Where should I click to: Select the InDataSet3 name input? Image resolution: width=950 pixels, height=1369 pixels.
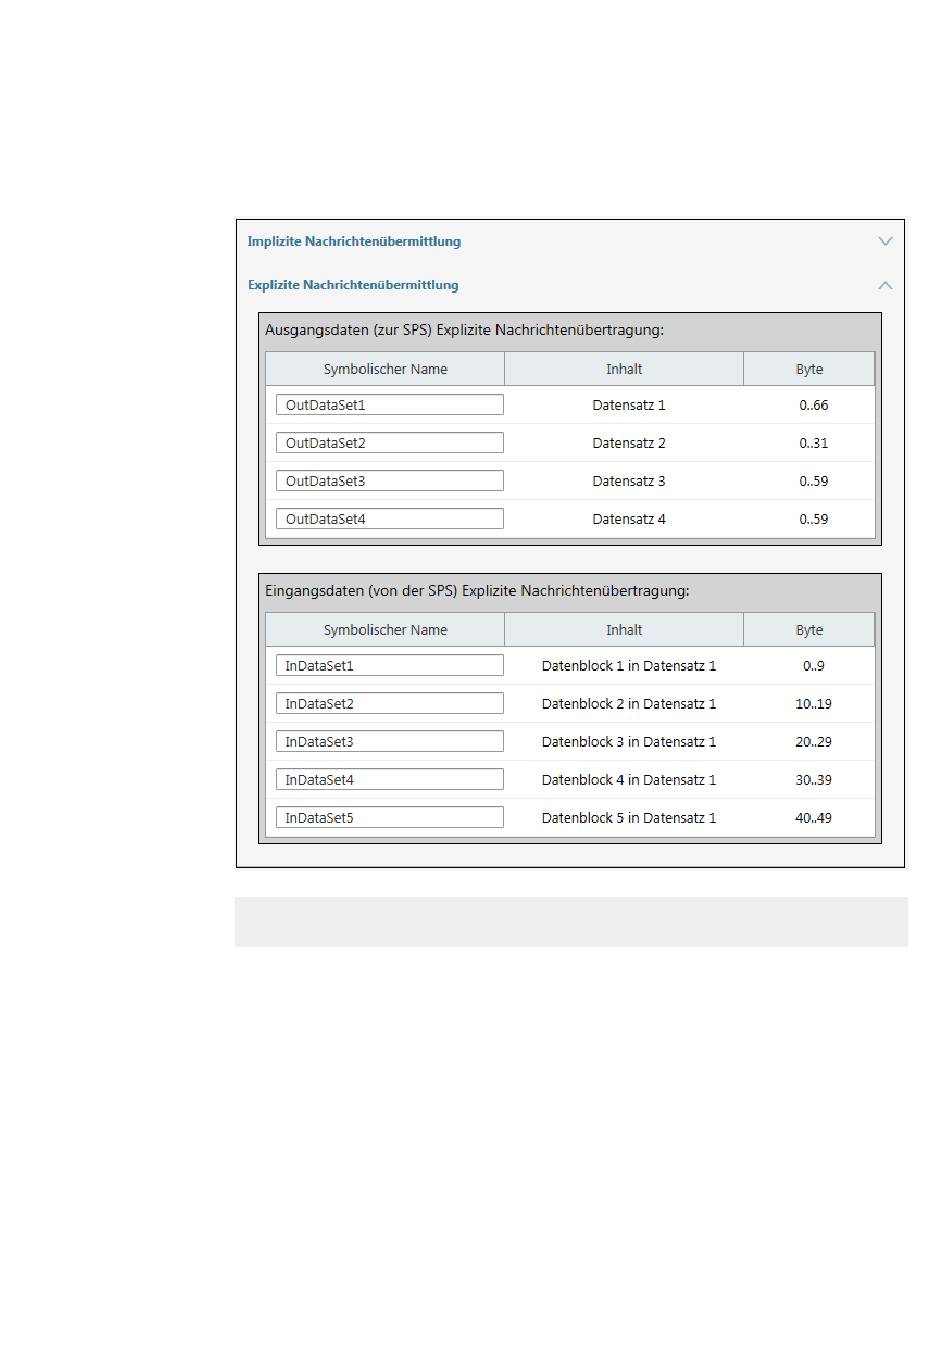point(389,742)
